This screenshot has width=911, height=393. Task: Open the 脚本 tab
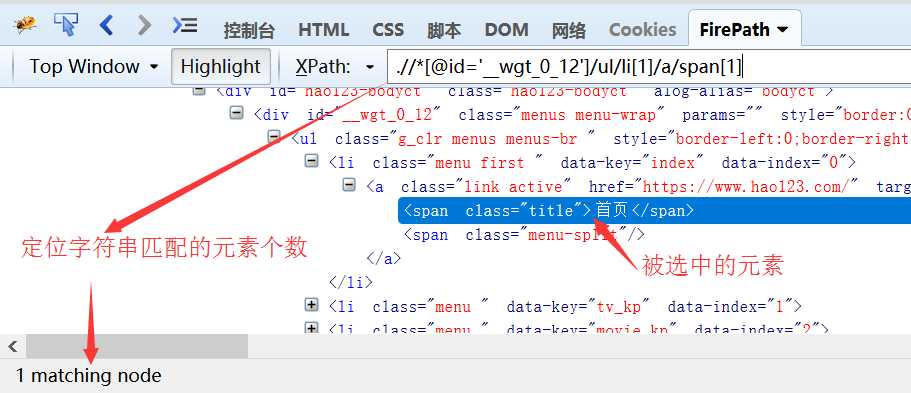coord(444,30)
